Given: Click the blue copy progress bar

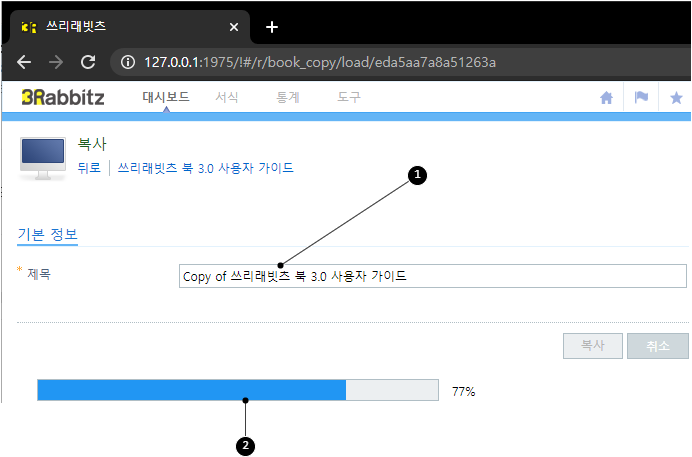Looking at the screenshot, I should pos(238,390).
